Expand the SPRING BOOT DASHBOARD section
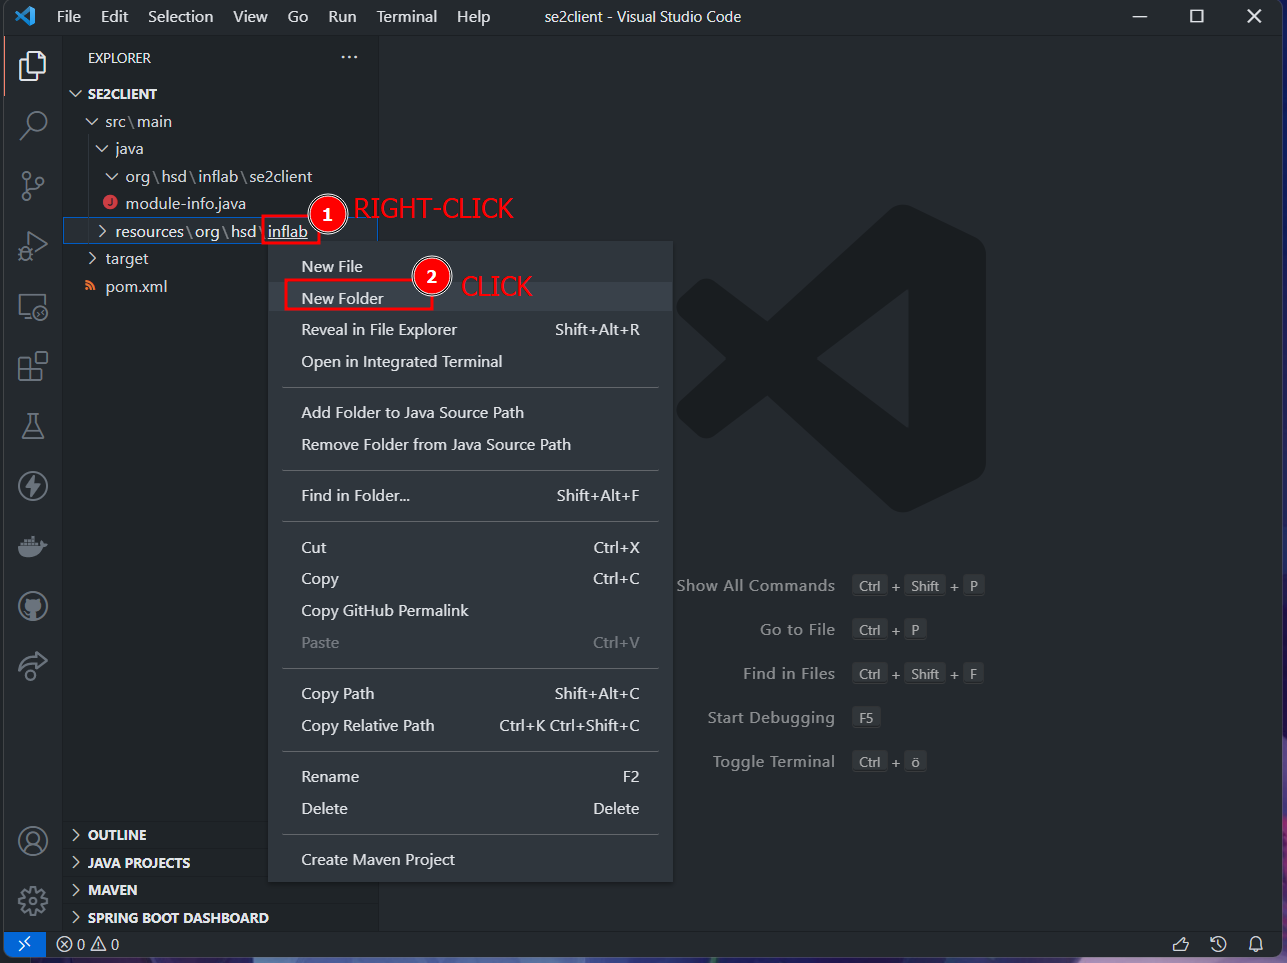The image size is (1287, 963). pos(75,918)
